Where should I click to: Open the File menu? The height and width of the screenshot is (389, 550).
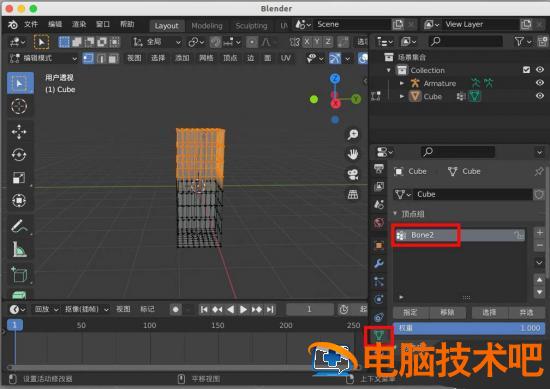(x=31, y=24)
